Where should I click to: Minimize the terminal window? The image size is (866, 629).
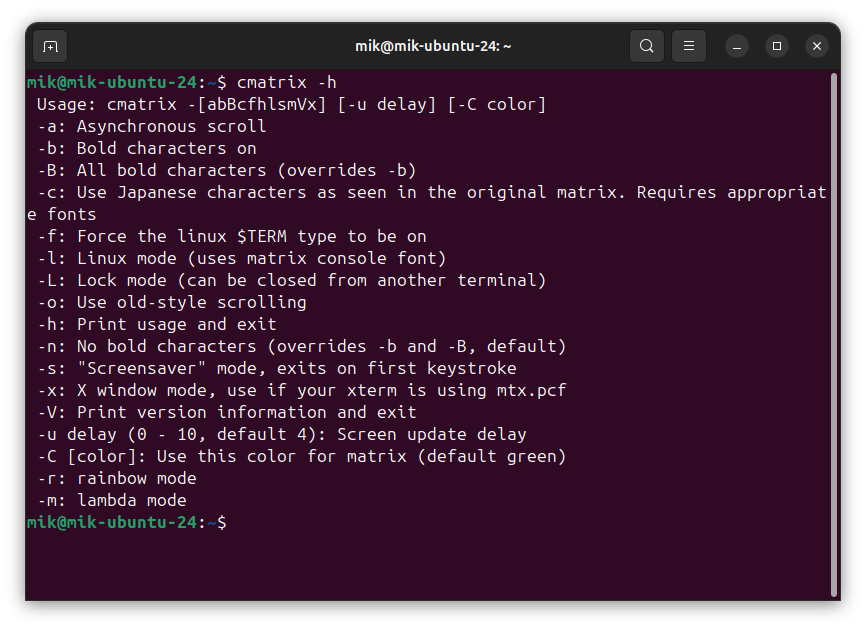[737, 46]
